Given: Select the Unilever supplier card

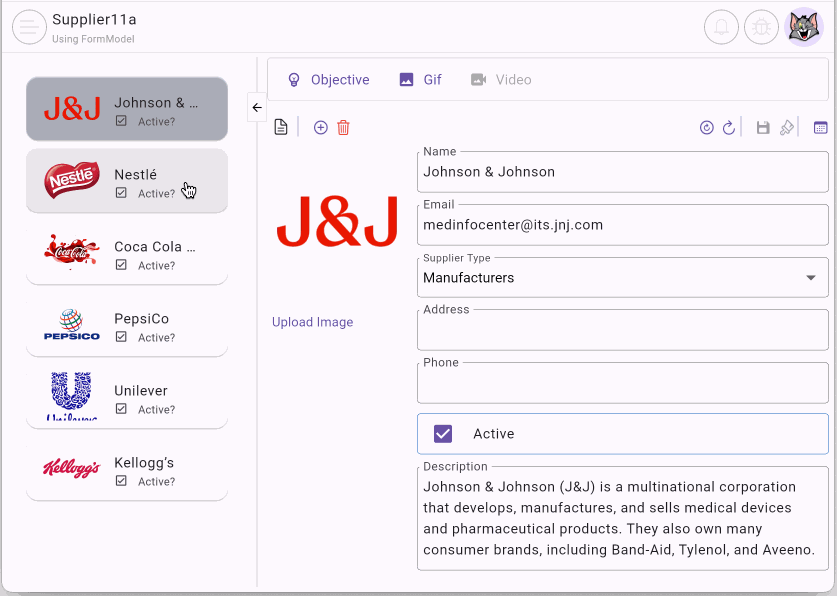Looking at the screenshot, I should 127,397.
